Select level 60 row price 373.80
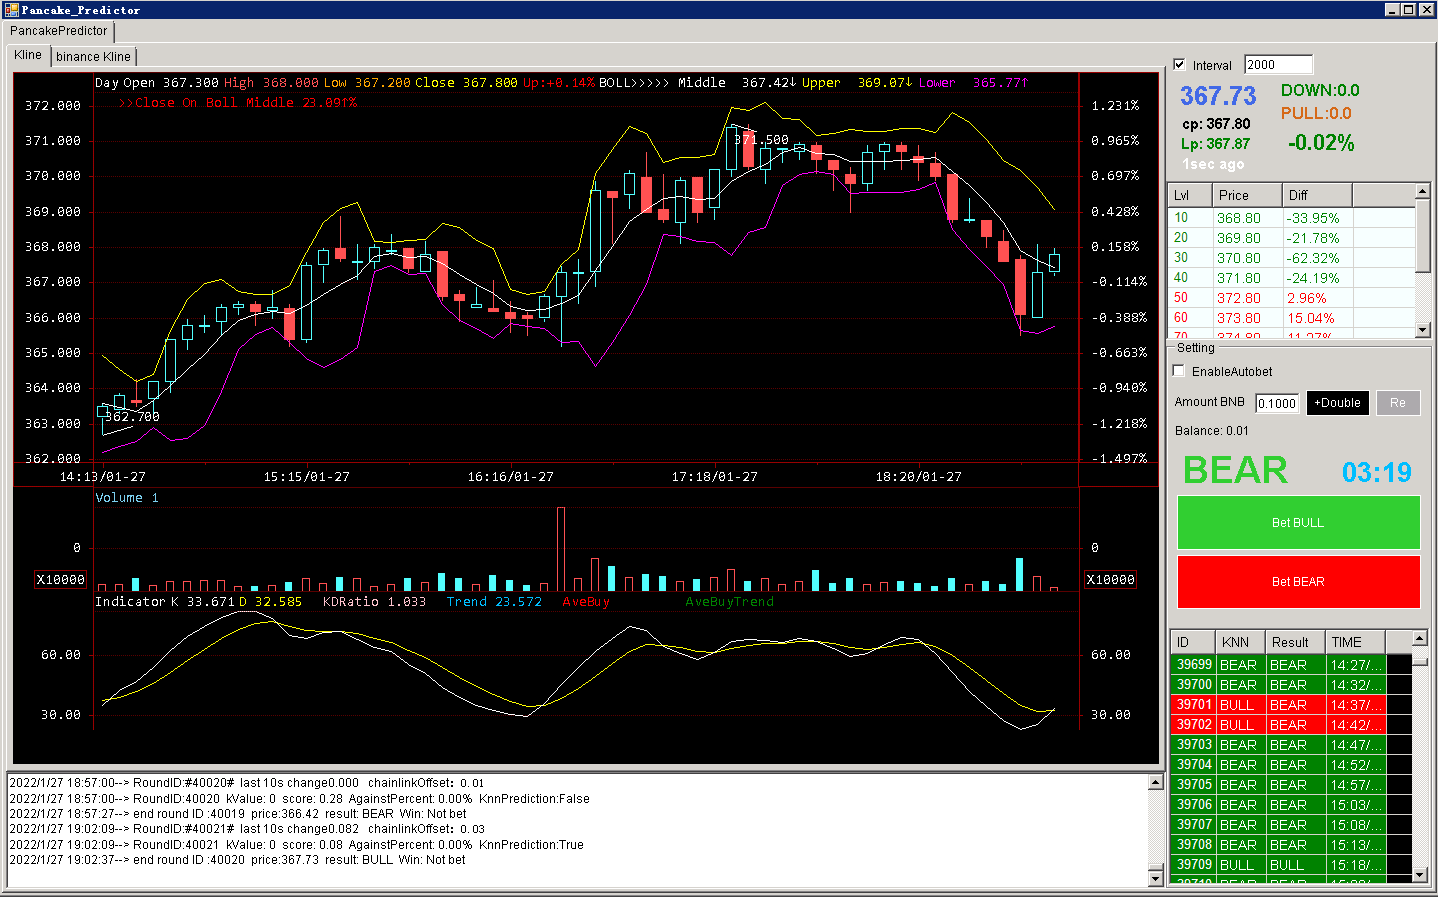The height and width of the screenshot is (898, 1438). coord(1292,318)
